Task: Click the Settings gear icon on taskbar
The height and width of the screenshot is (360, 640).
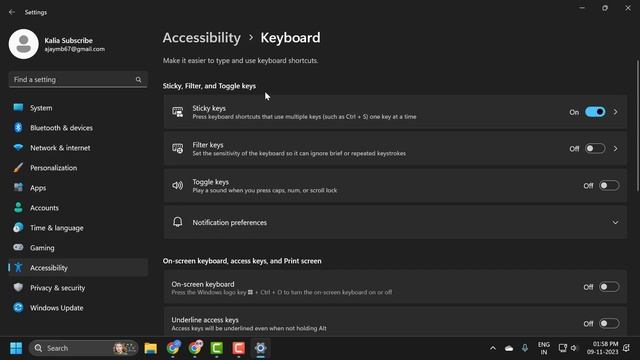Action: [x=260, y=348]
